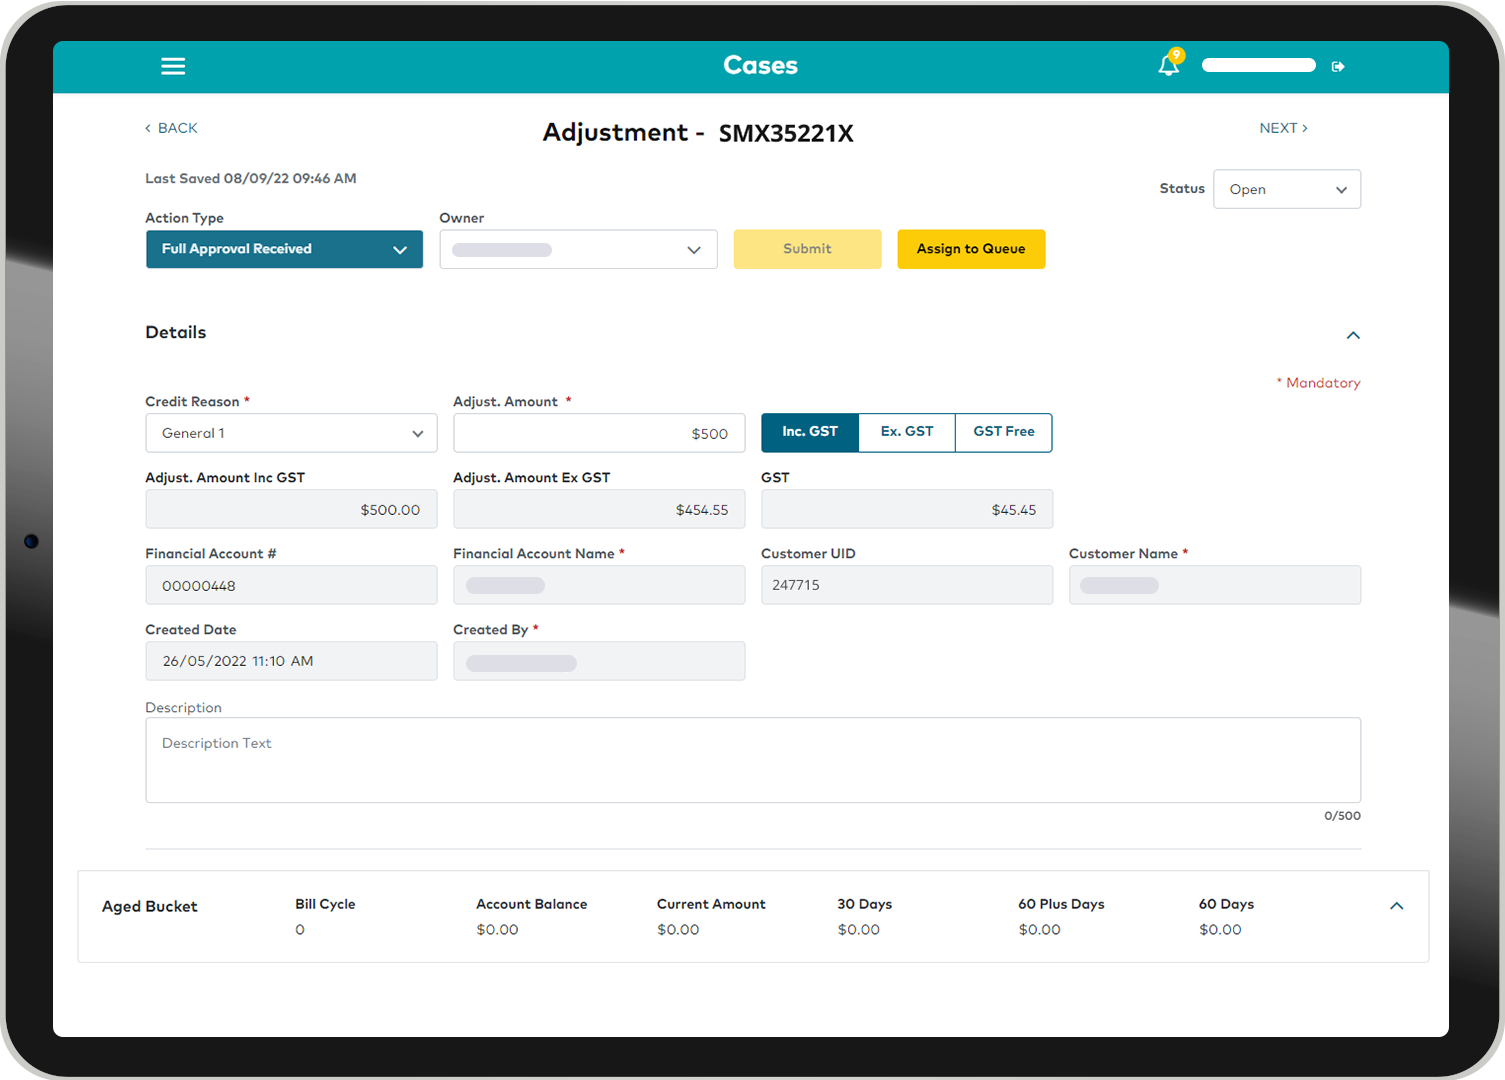Click the redacted user name in header
The width and height of the screenshot is (1505, 1080).
(1258, 65)
